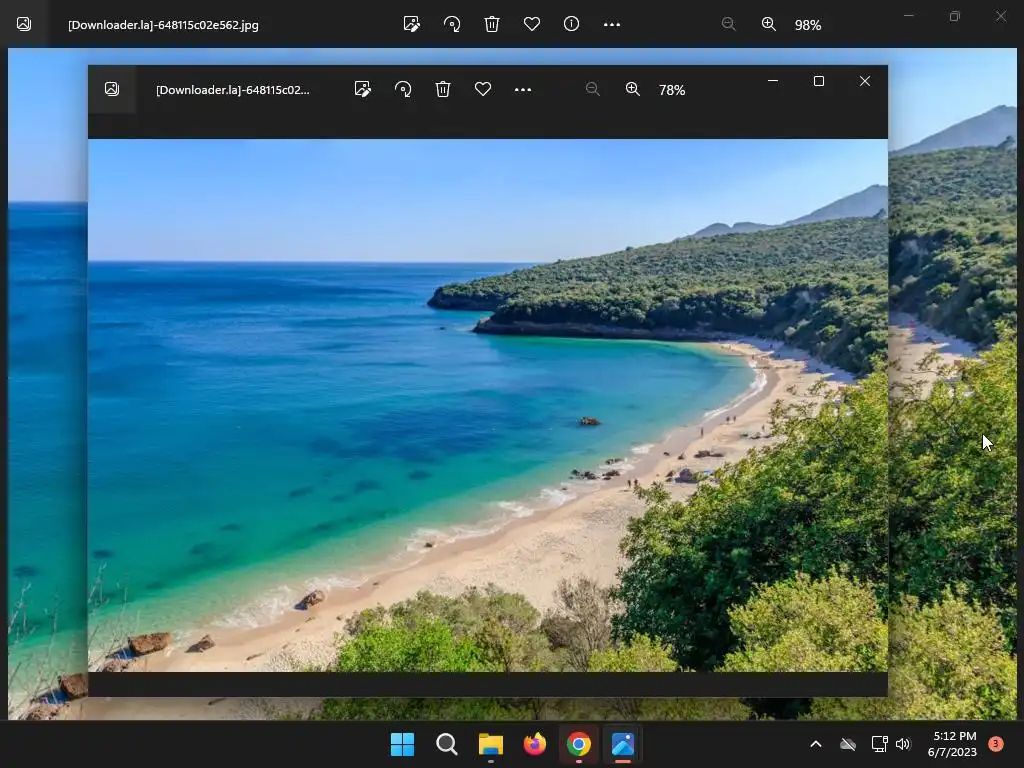The image size is (1024, 768).
Task: Open the Windows Start menu
Action: (x=402, y=744)
